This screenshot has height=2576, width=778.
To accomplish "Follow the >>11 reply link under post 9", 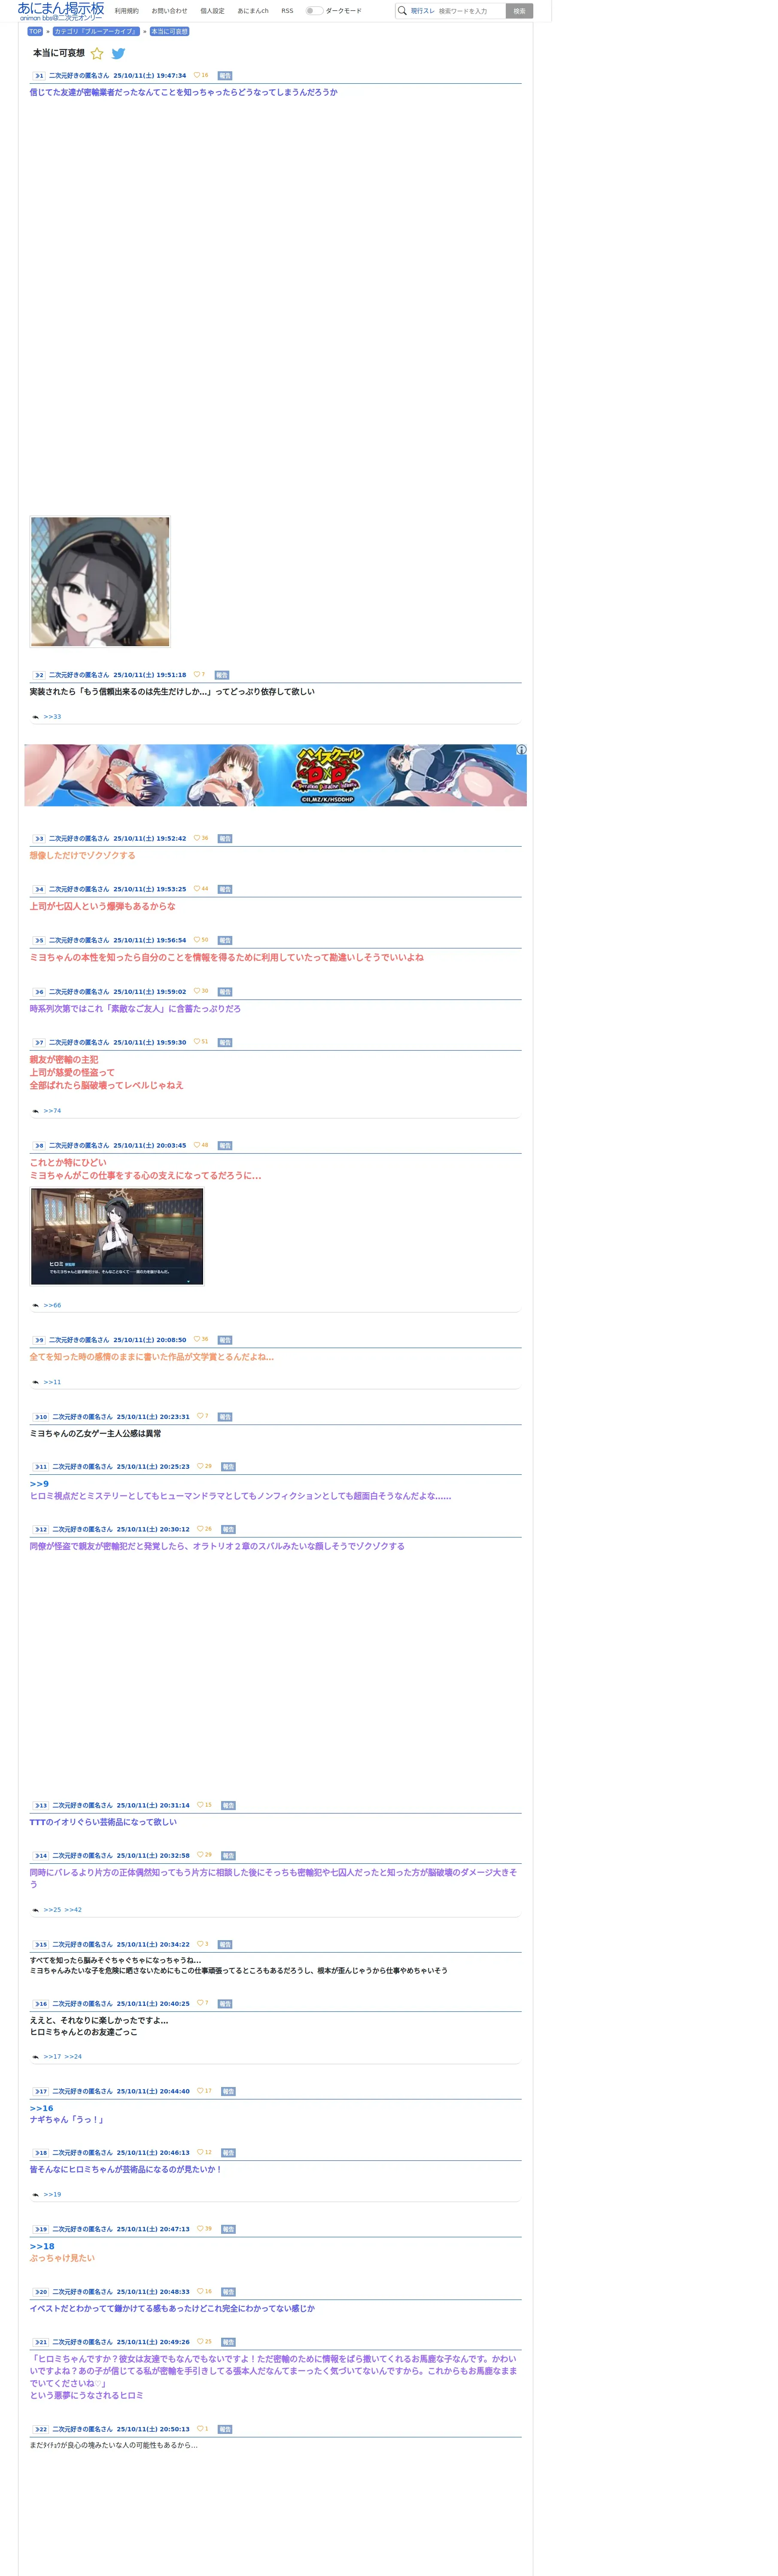I will tap(52, 1382).
